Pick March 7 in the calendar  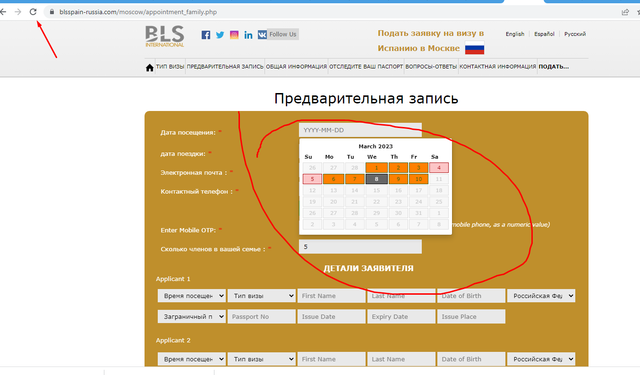[355, 179]
